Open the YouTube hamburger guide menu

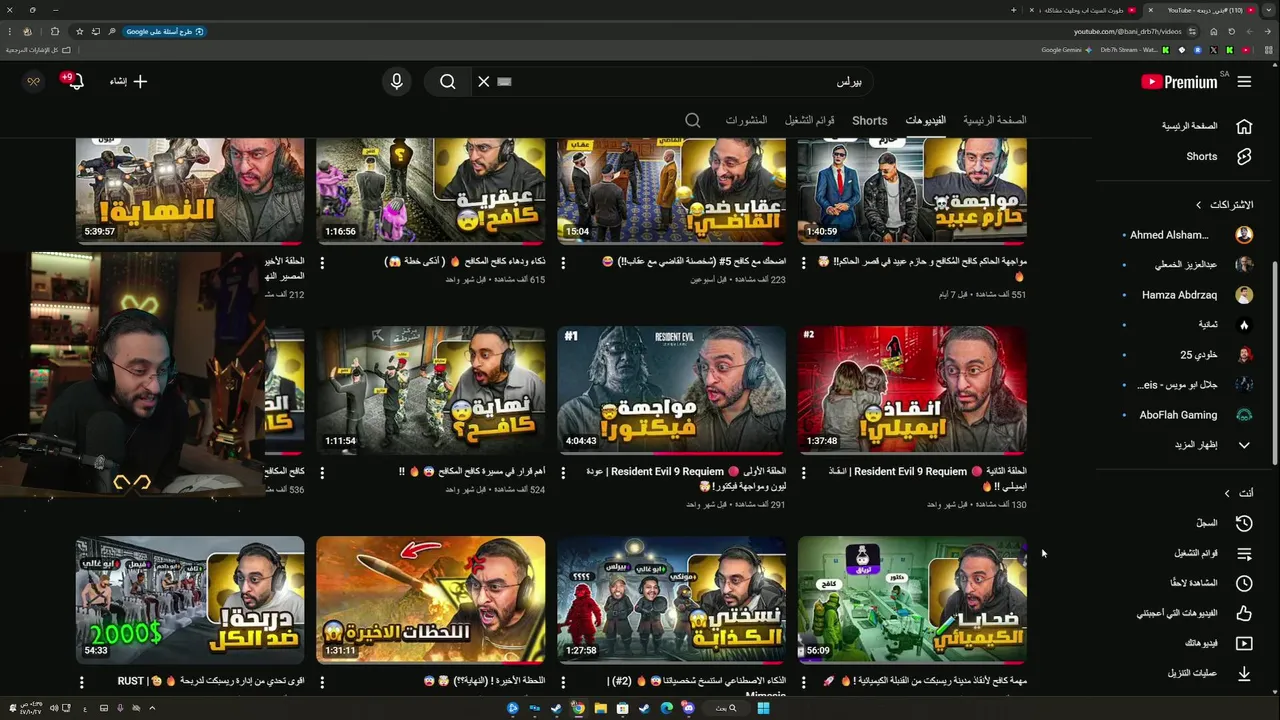coord(1244,82)
